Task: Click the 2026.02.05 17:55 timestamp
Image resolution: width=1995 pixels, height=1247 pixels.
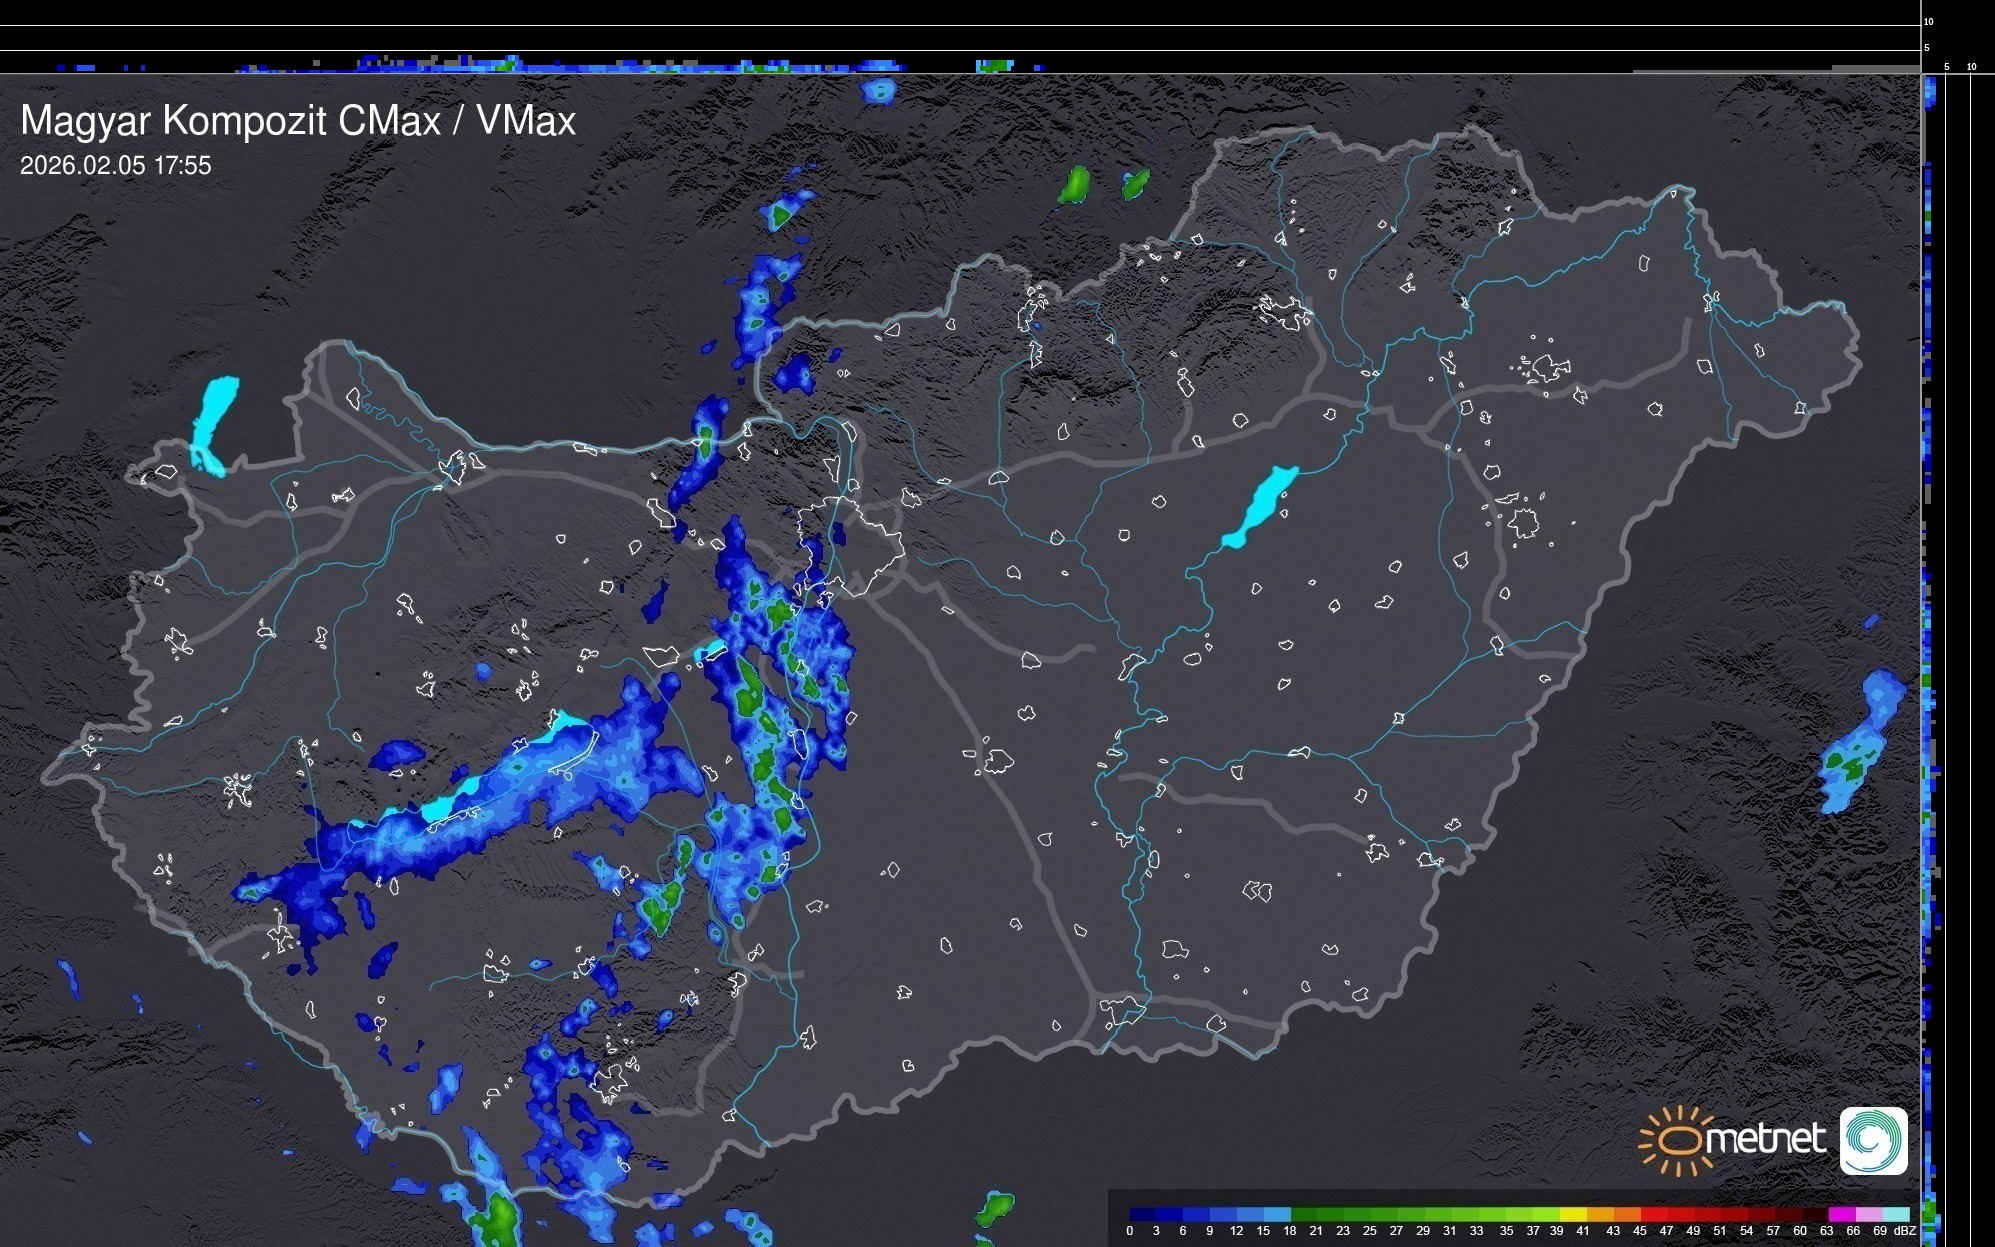Action: pos(116,166)
